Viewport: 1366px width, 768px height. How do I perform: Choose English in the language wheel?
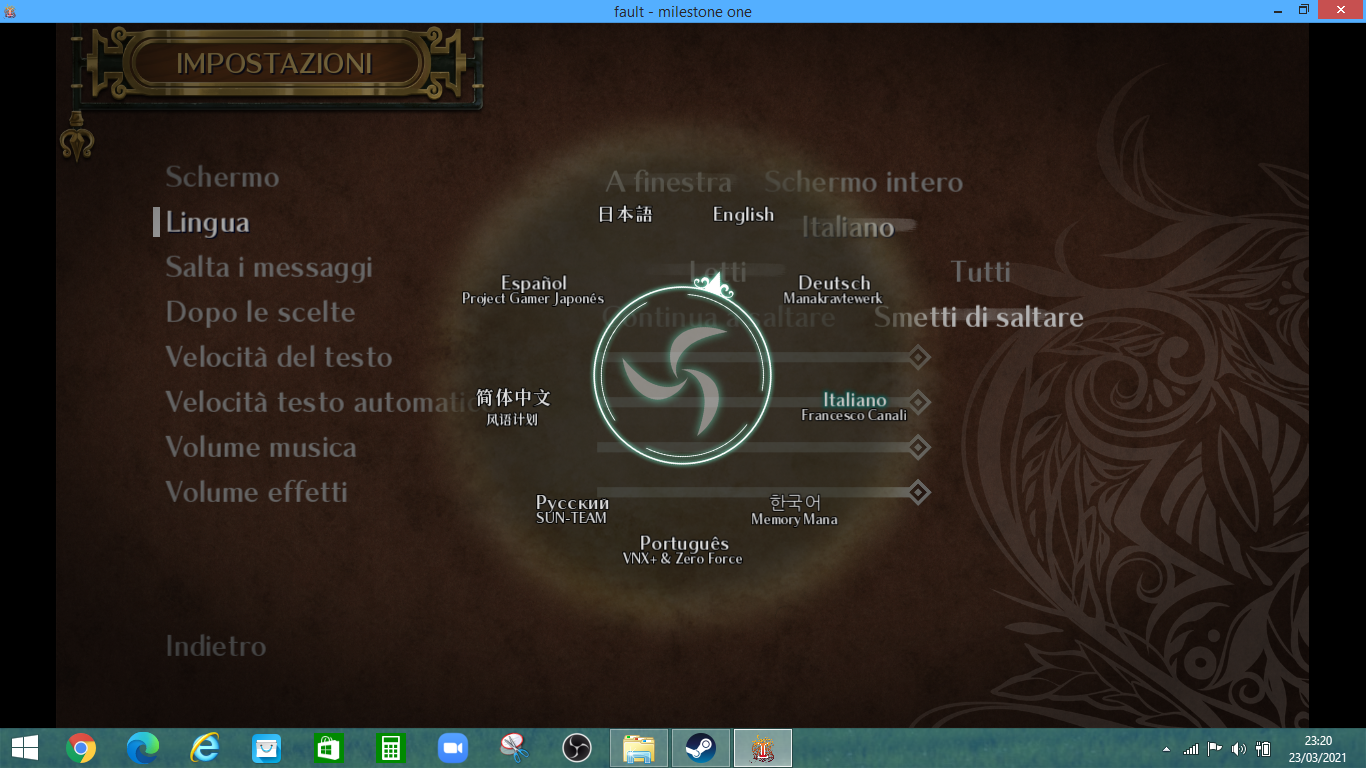[743, 214]
